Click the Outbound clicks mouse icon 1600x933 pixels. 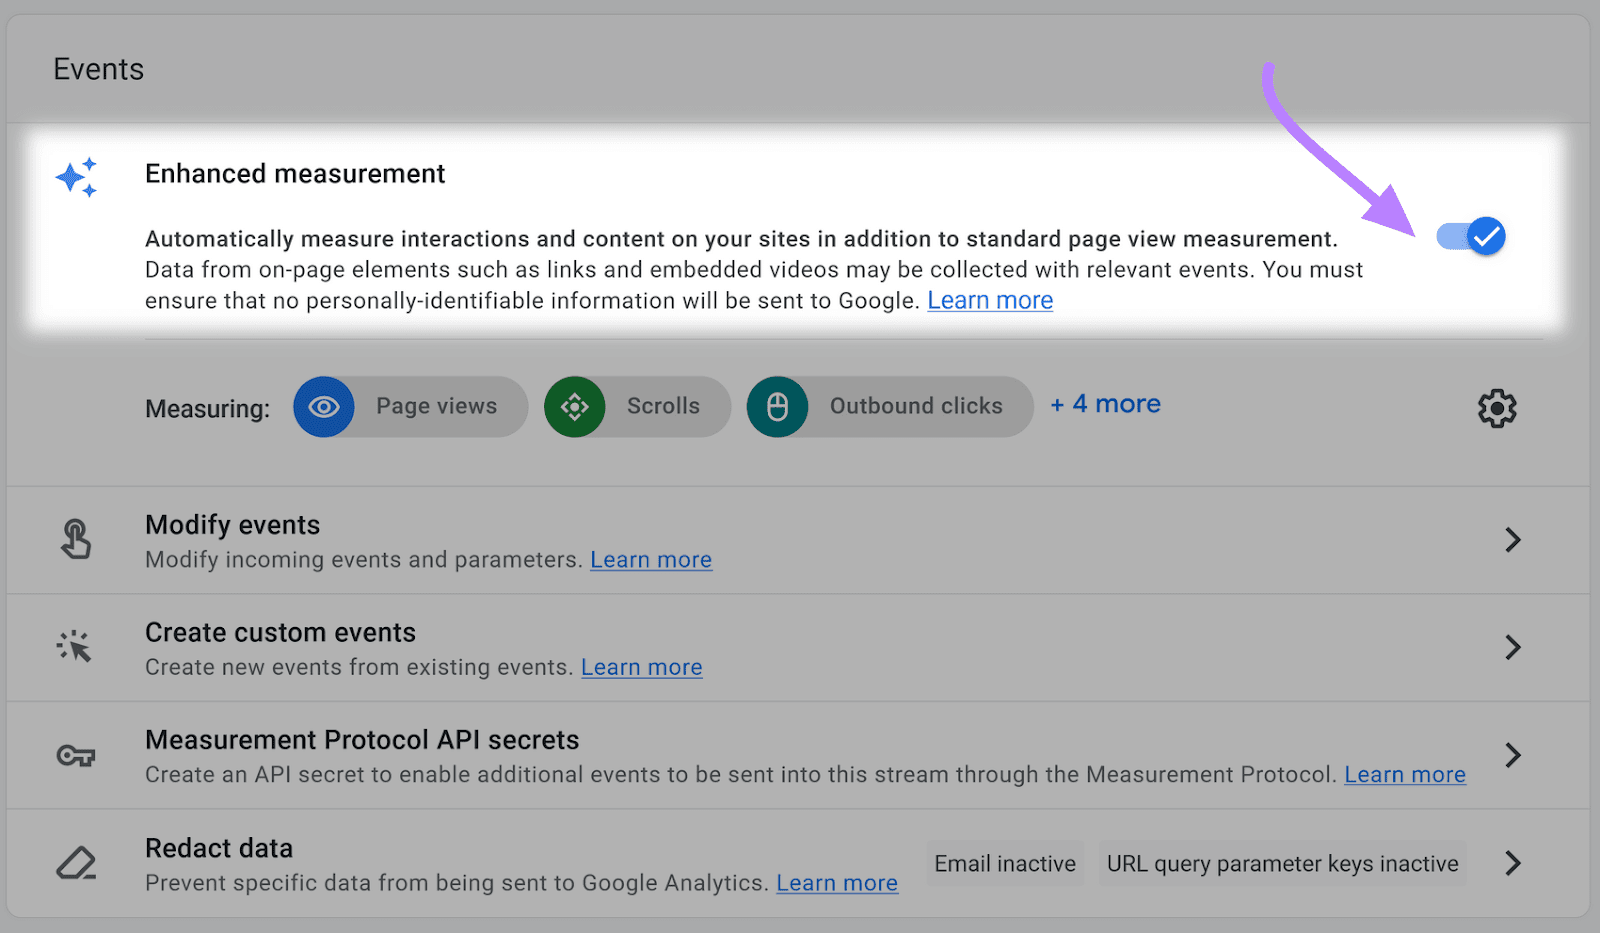point(778,407)
